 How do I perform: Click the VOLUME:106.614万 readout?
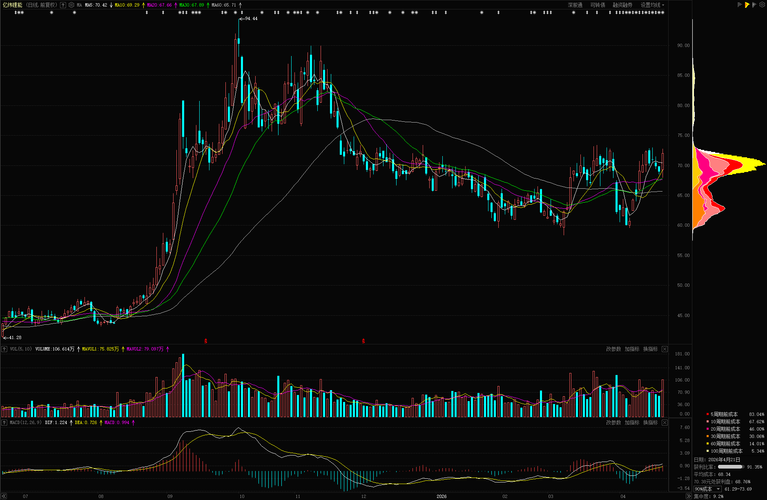pos(55,349)
